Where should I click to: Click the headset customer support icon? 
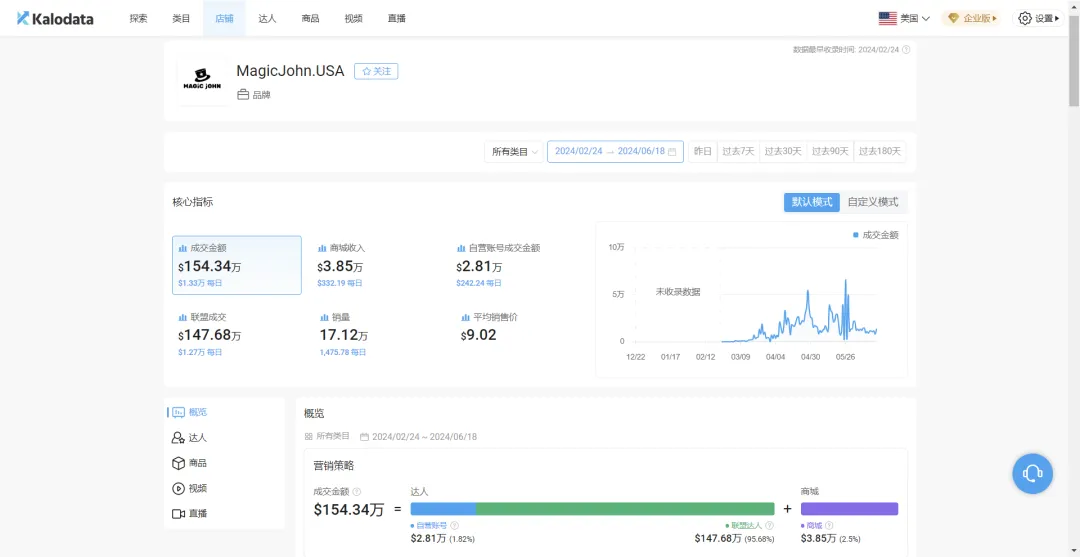pos(1032,473)
